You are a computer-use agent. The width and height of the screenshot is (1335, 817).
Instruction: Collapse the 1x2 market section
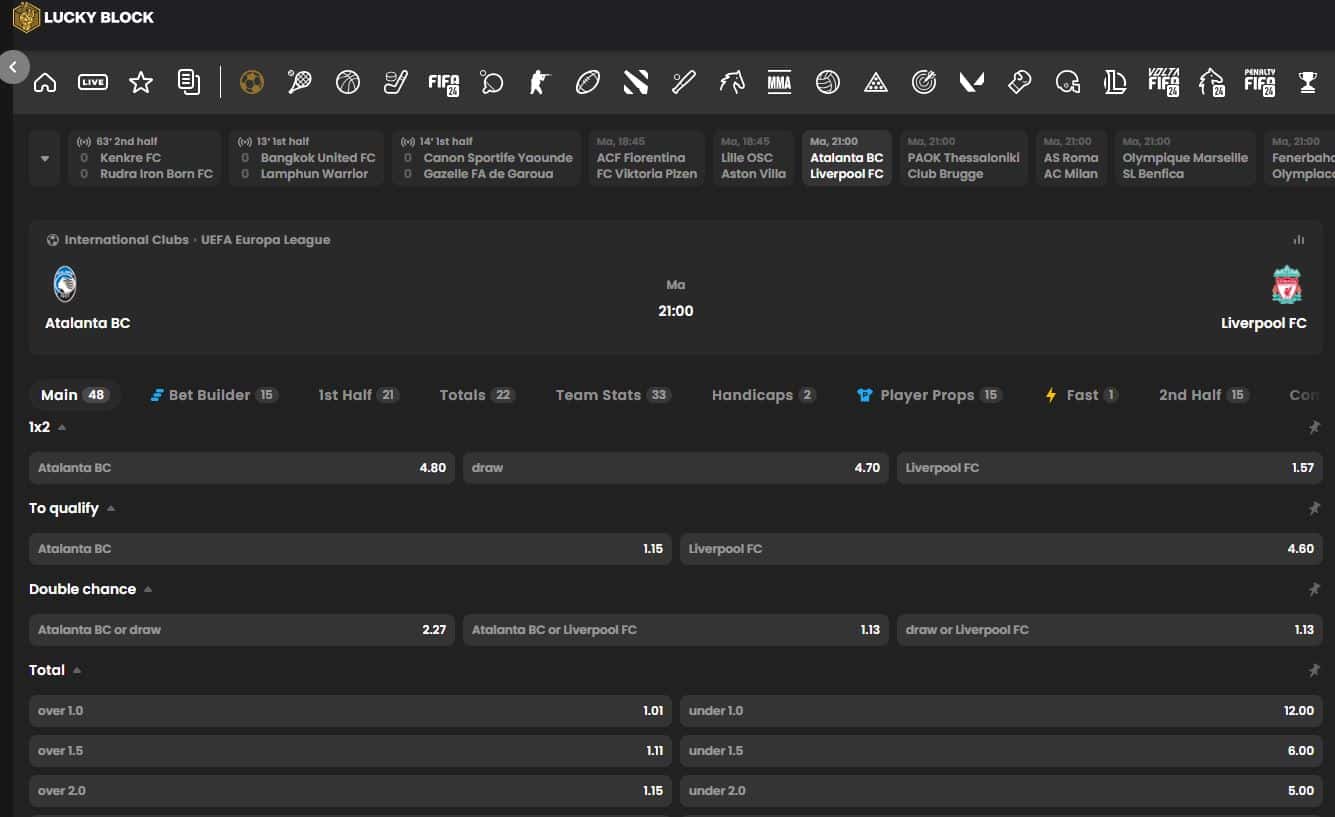[x=62, y=427]
